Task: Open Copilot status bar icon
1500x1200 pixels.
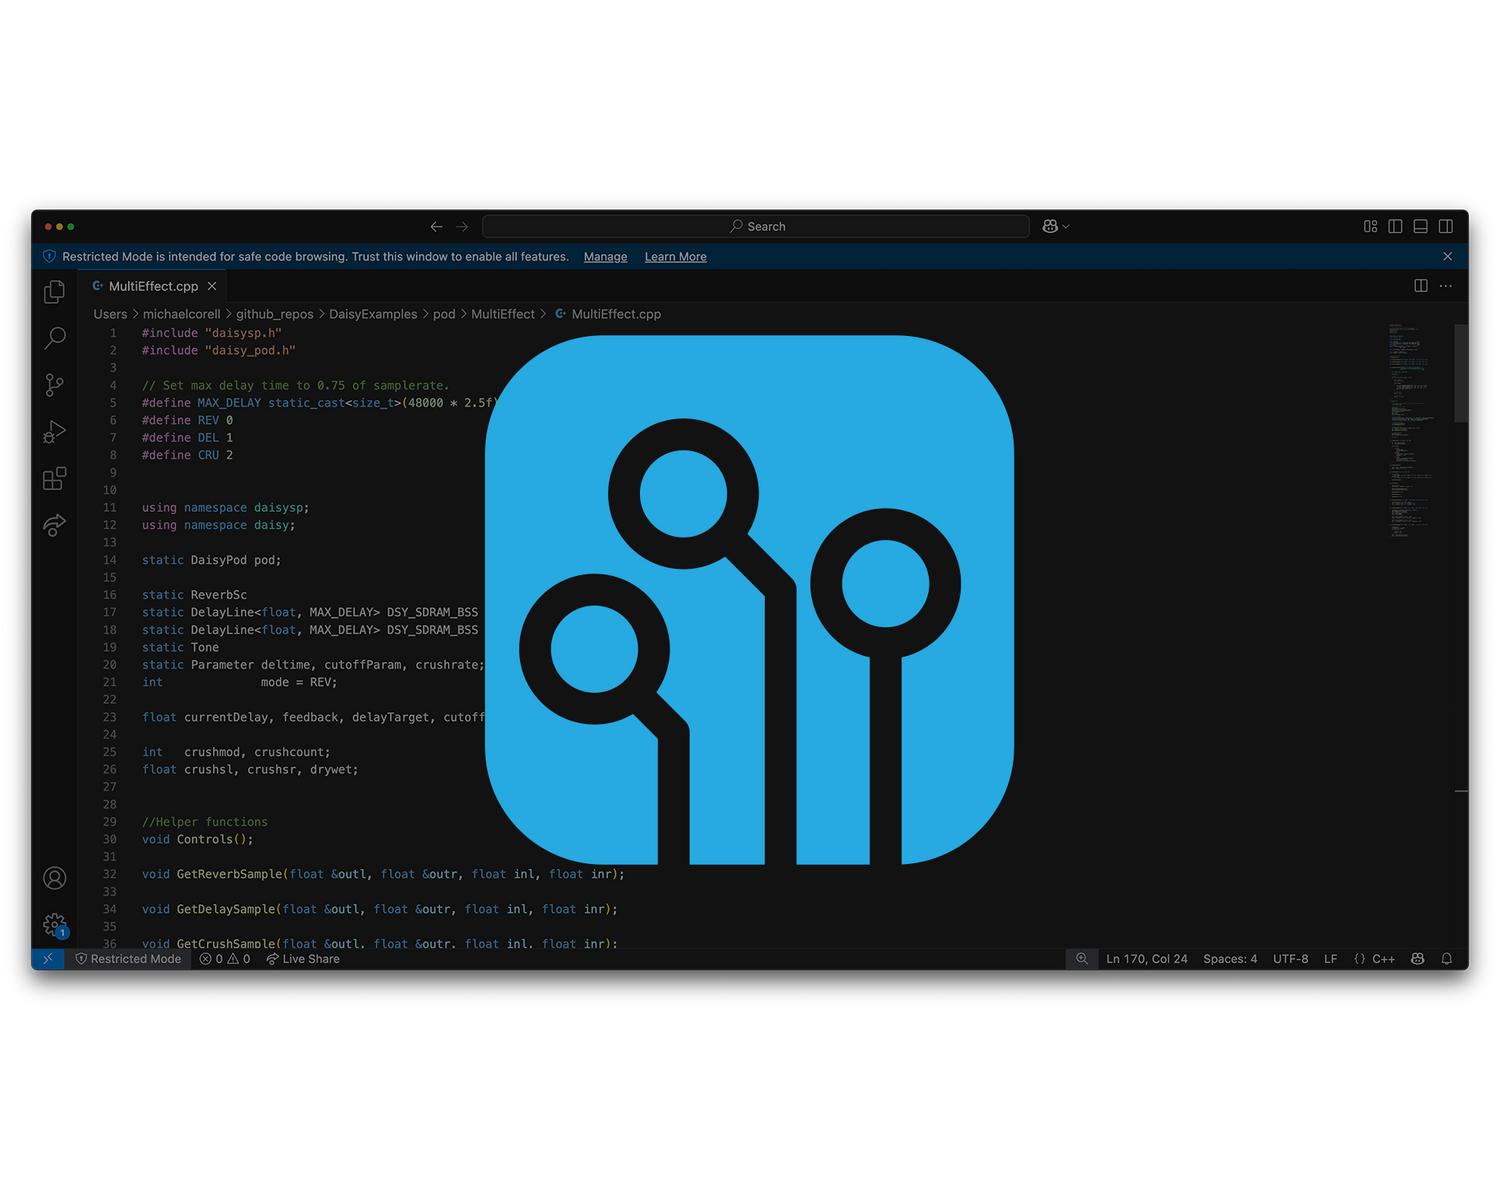Action: [1417, 959]
